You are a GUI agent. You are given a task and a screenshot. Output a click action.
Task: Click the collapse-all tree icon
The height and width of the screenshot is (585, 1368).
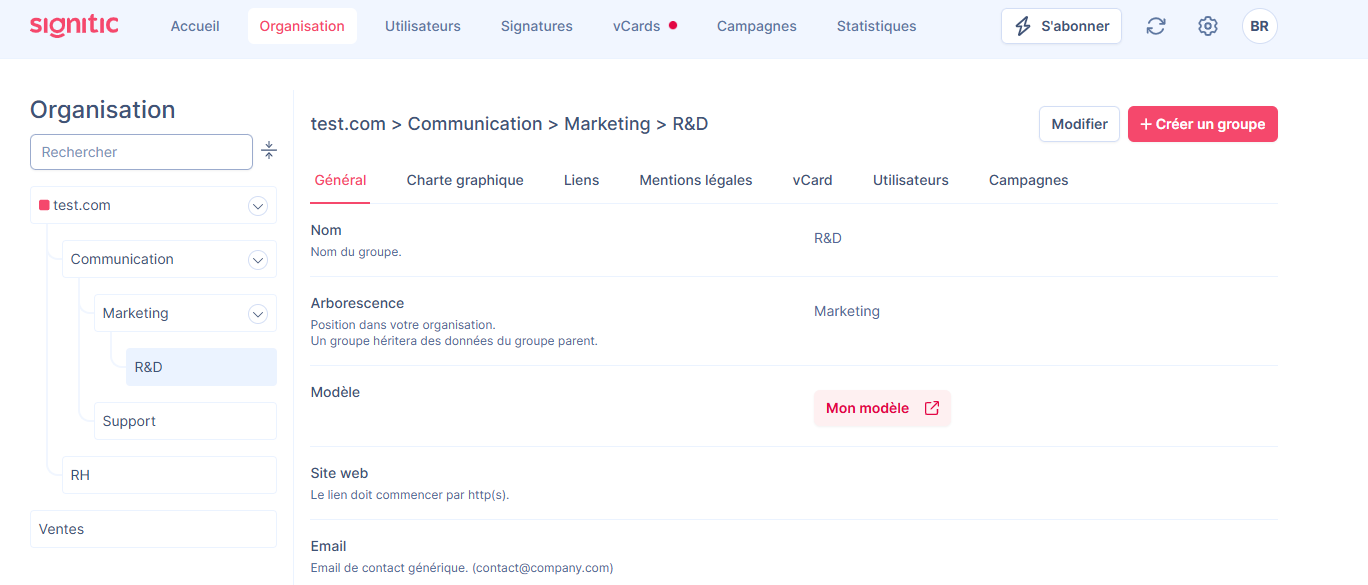[x=269, y=151]
